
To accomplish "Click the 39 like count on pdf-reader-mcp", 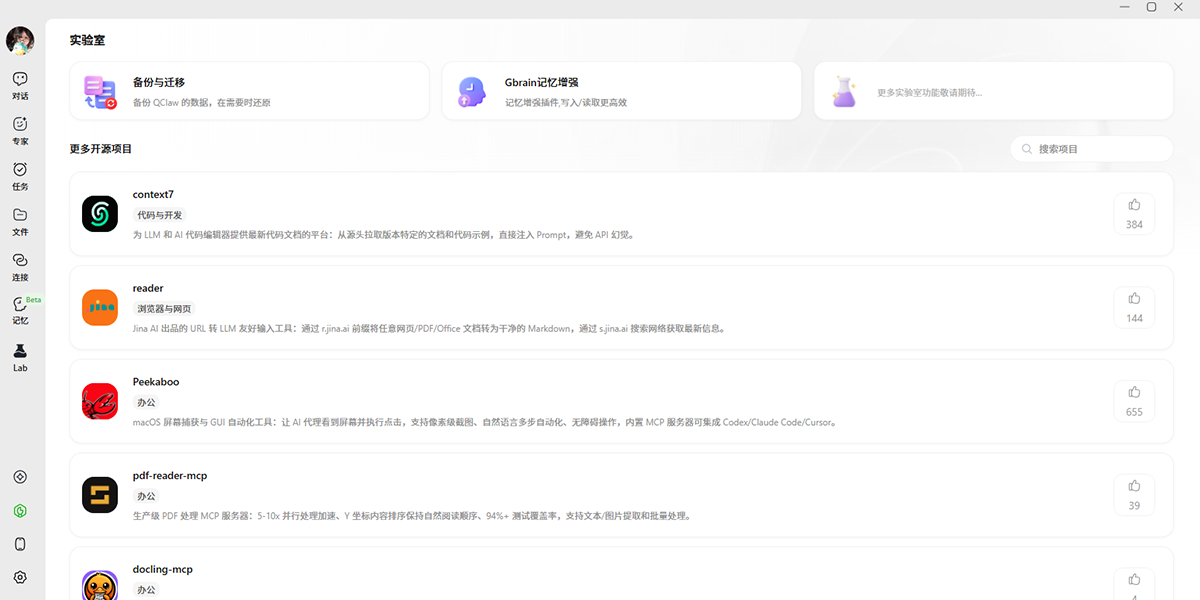I will point(1134,506).
